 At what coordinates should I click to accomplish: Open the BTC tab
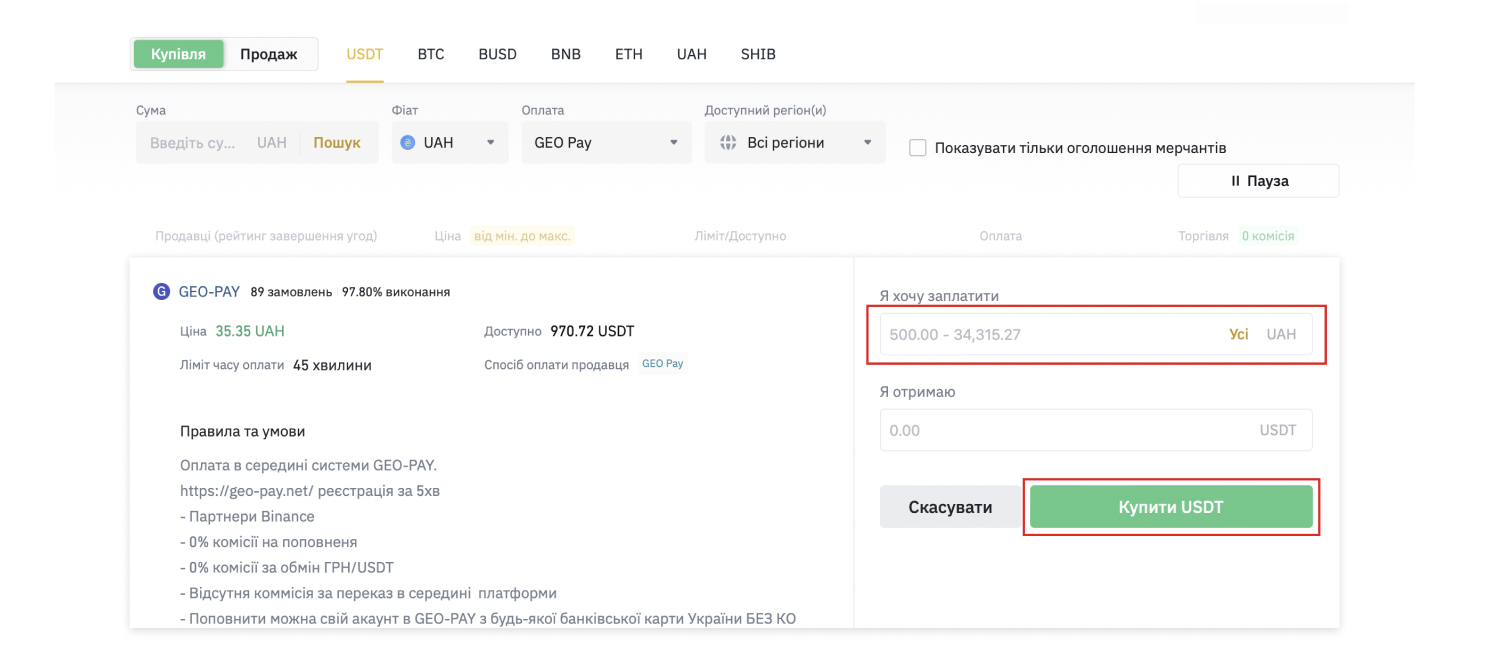431,54
